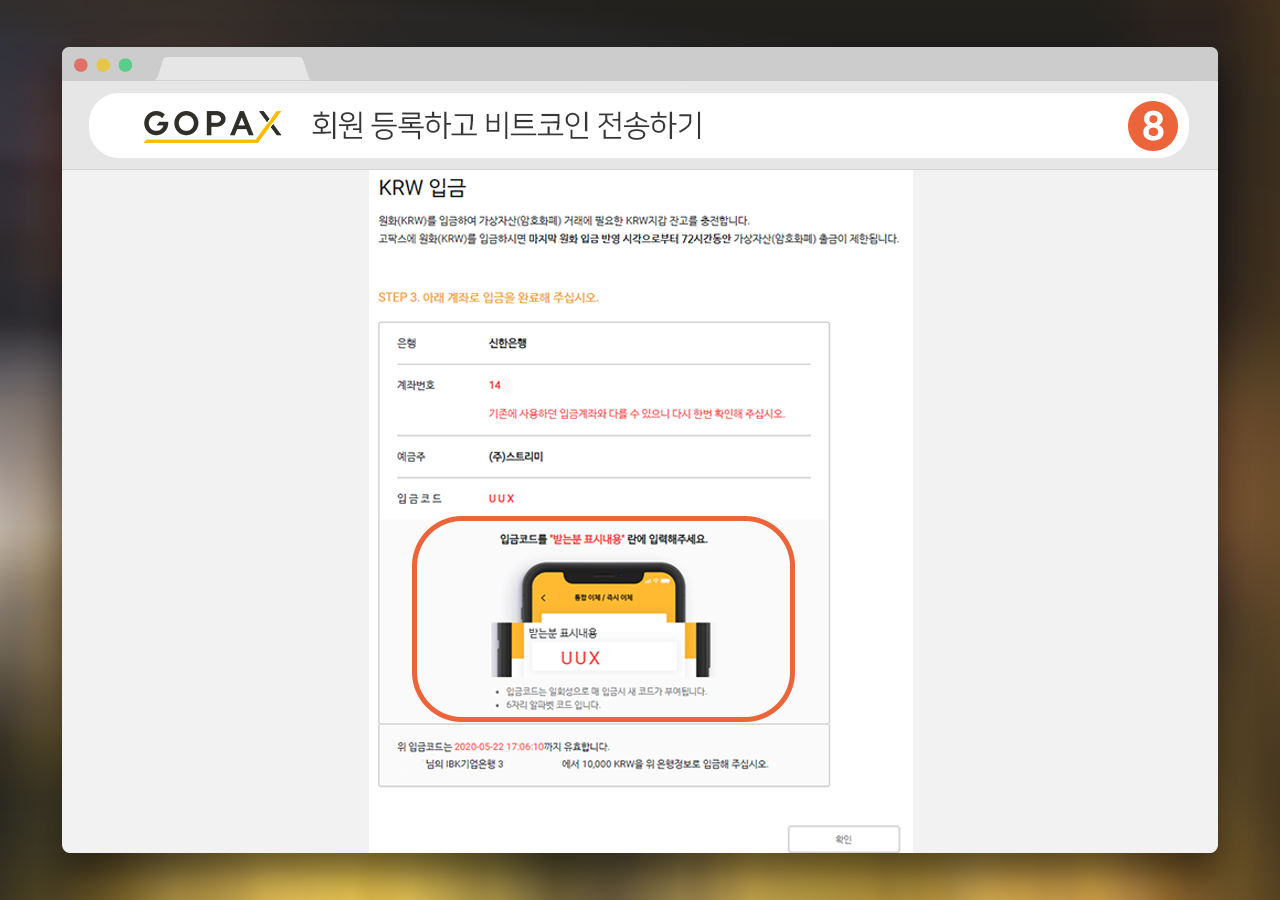Click the UUX code field in phone image
Image resolution: width=1280 pixels, height=900 pixels.
pyautogui.click(x=603, y=657)
